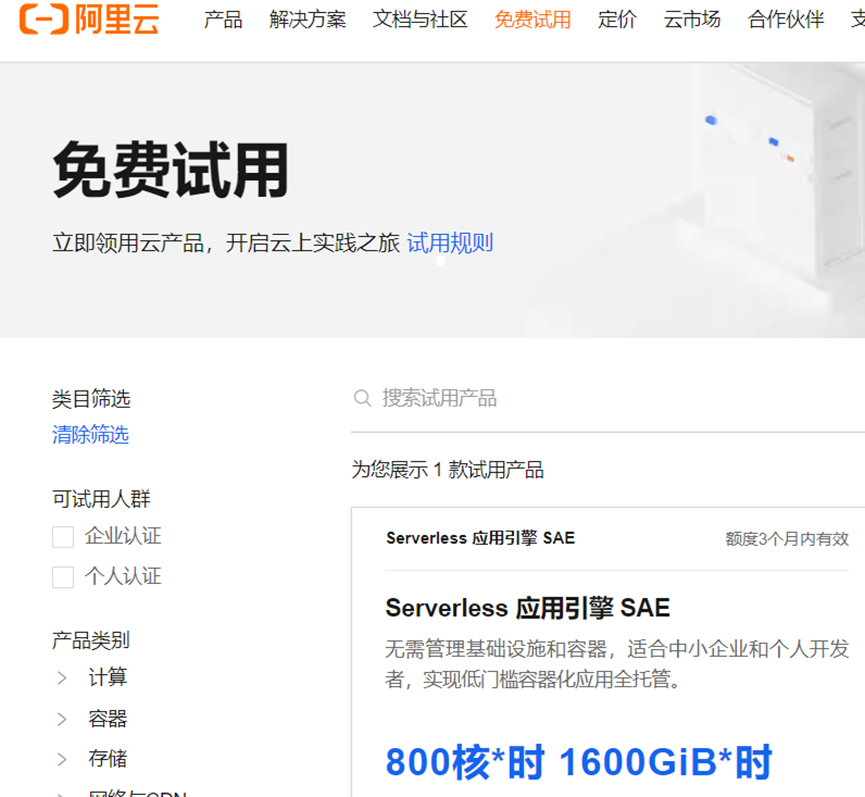This screenshot has width=865, height=797.
Task: Select the 容器 product category
Action: [x=108, y=718]
